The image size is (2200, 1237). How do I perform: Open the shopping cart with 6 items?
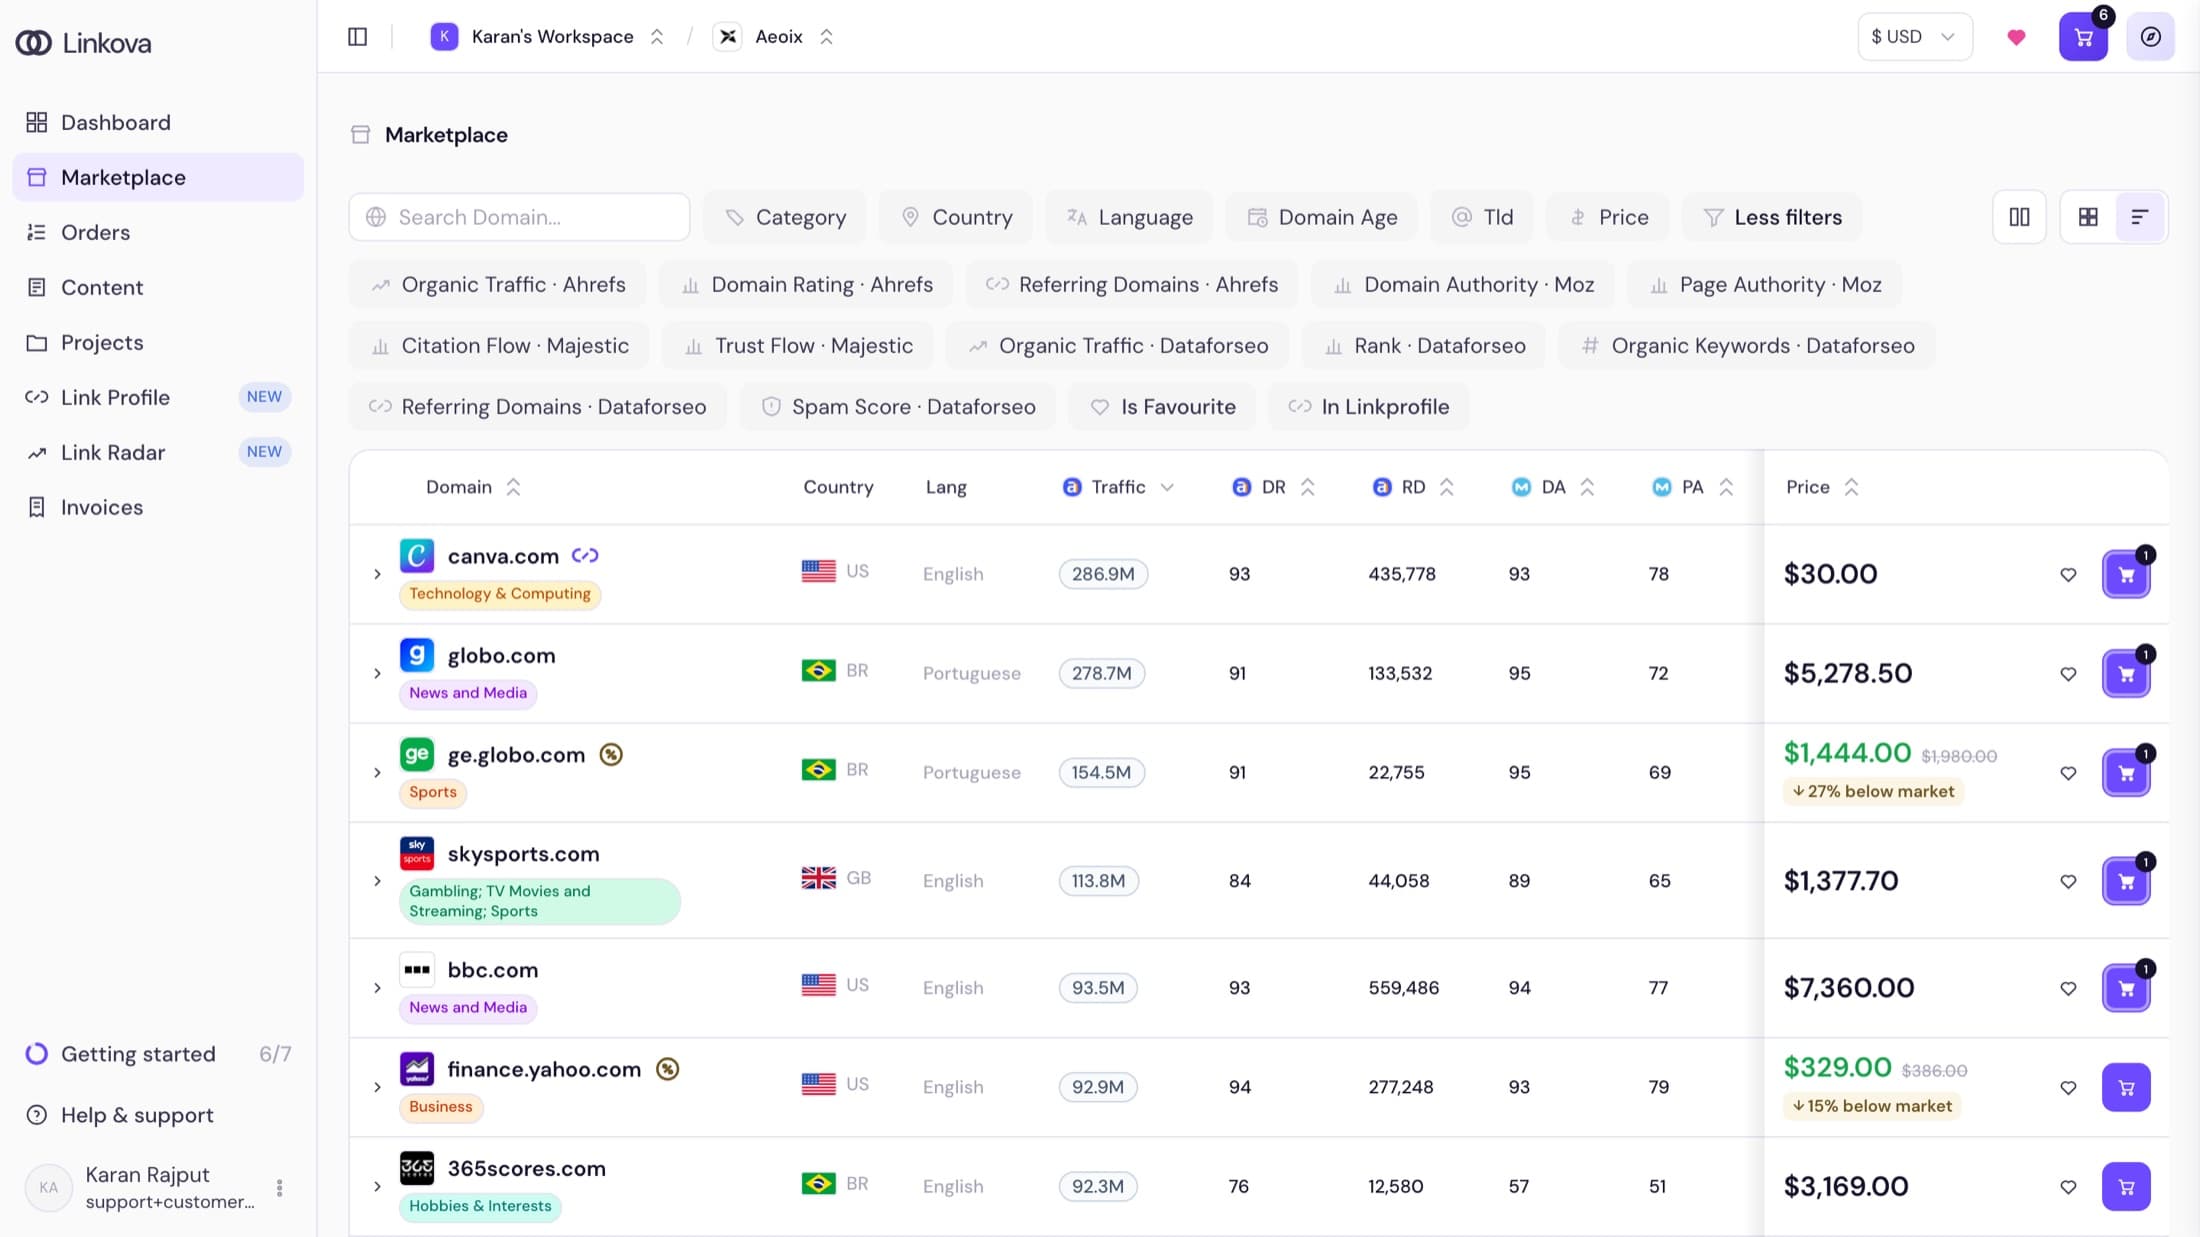2083,37
